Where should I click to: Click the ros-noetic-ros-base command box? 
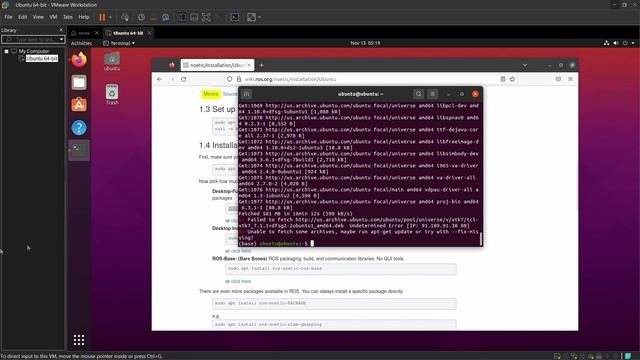point(341,269)
